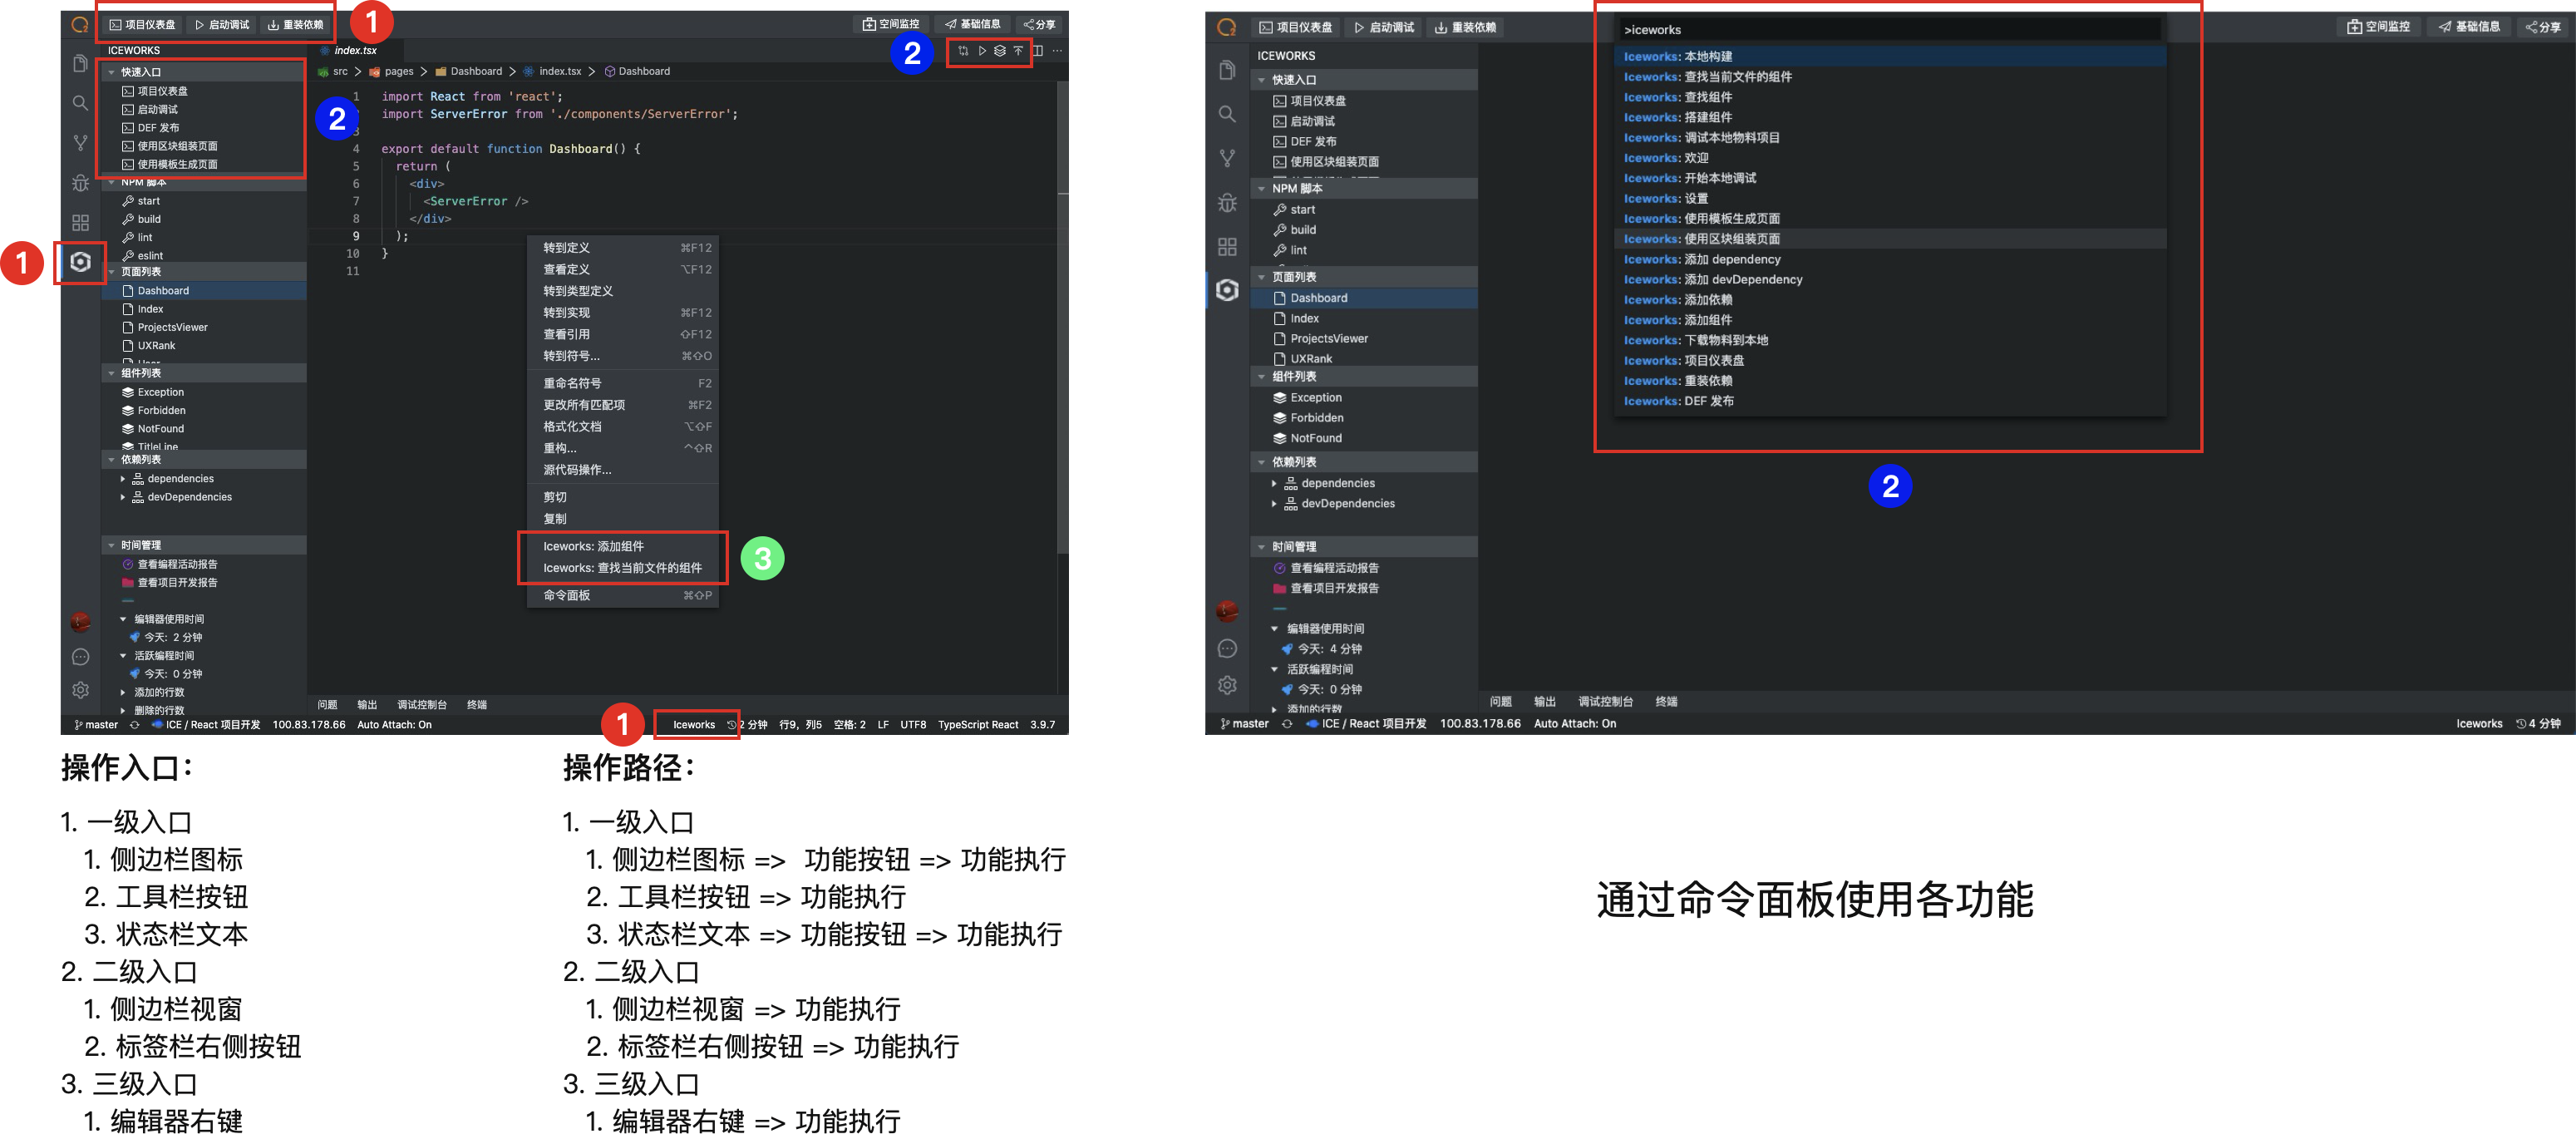
Task: Click the split editor icon
Action: click(1037, 50)
